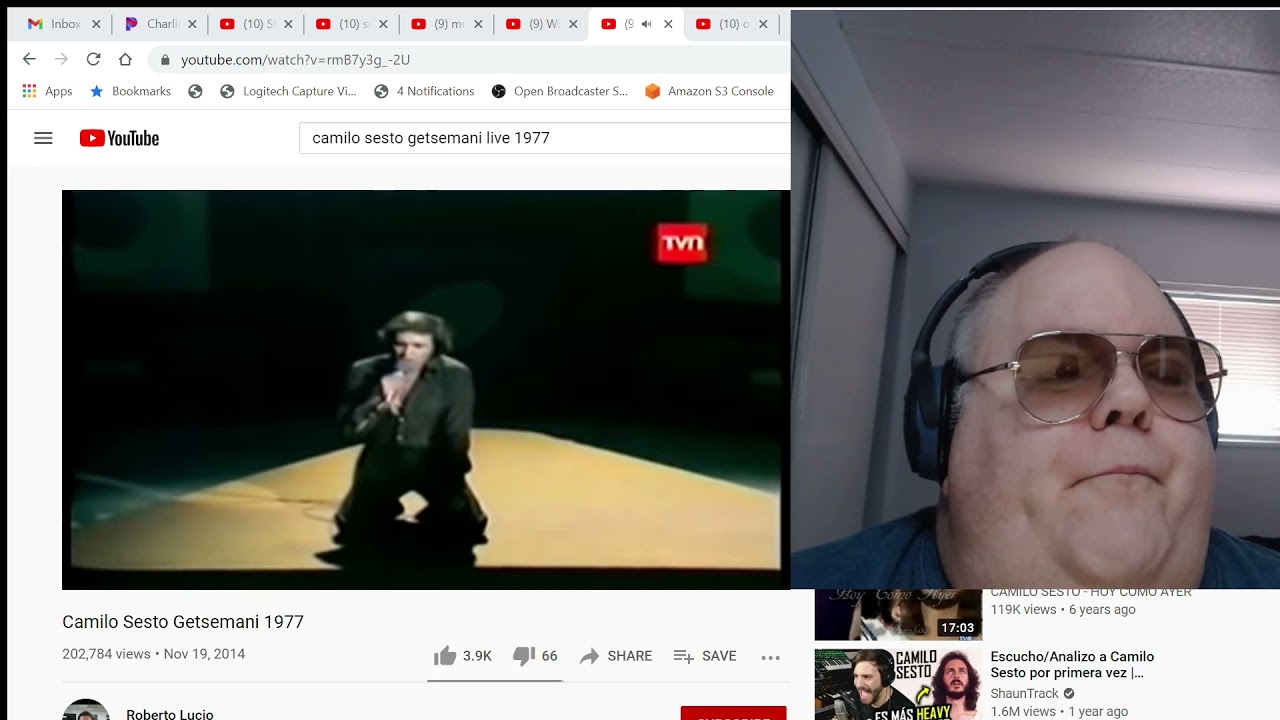The width and height of the screenshot is (1280, 720).
Task: Dislike the video with thumbs down
Action: coord(534,656)
